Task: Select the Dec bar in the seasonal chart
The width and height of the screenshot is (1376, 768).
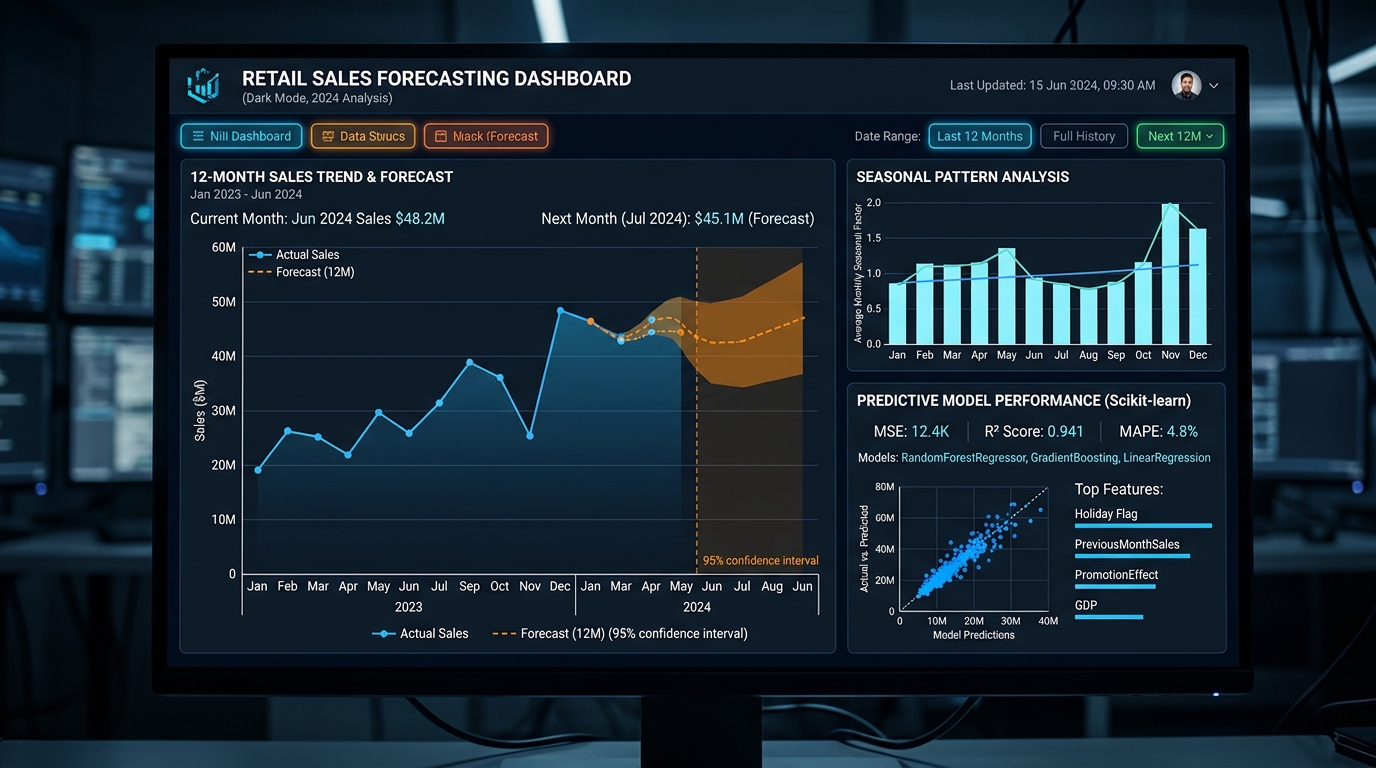Action: pos(1197,287)
